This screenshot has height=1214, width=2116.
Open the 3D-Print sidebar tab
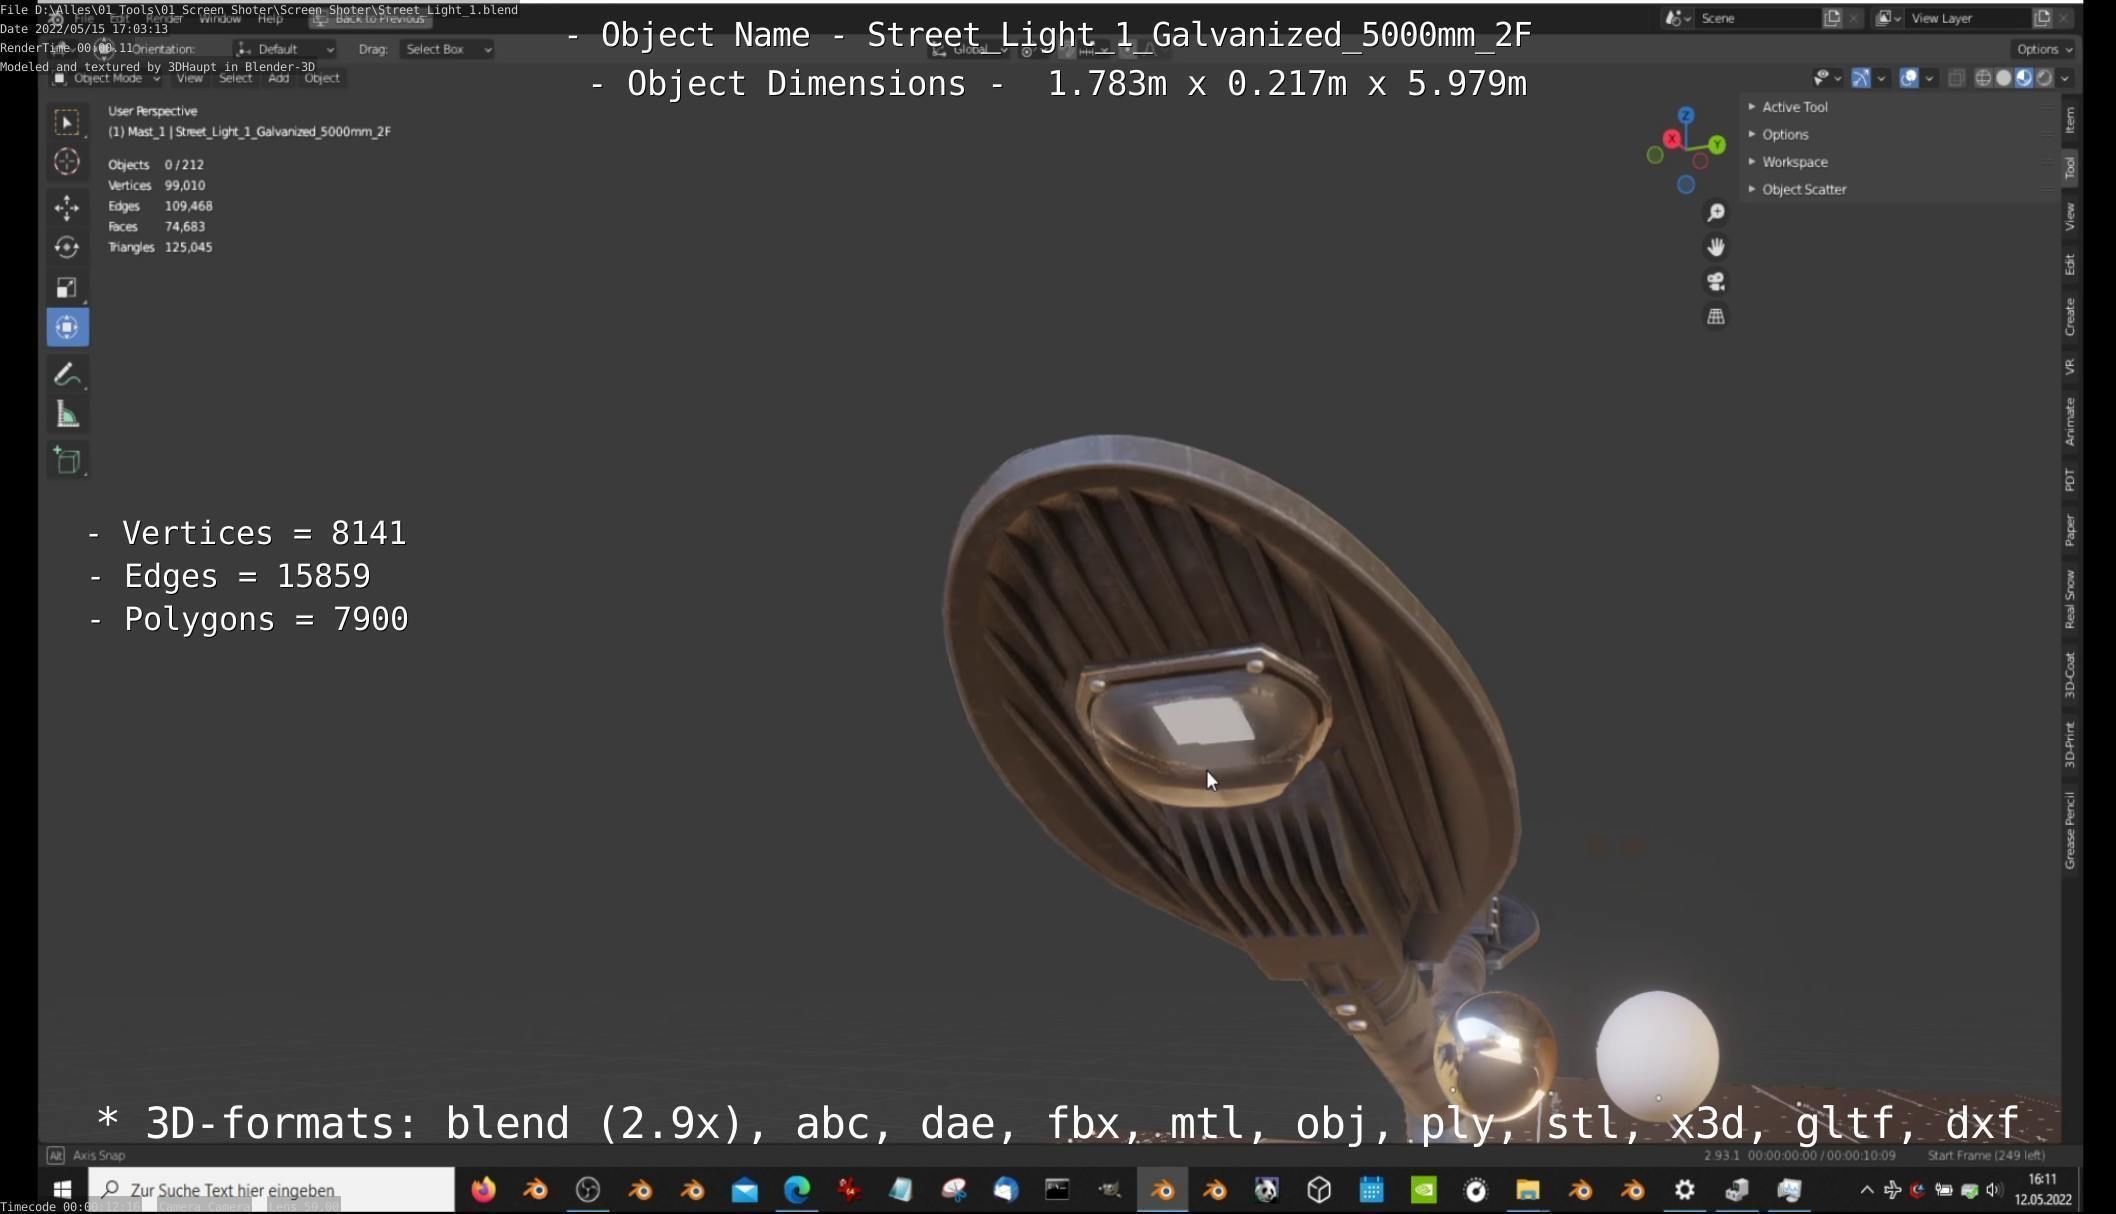[2070, 745]
